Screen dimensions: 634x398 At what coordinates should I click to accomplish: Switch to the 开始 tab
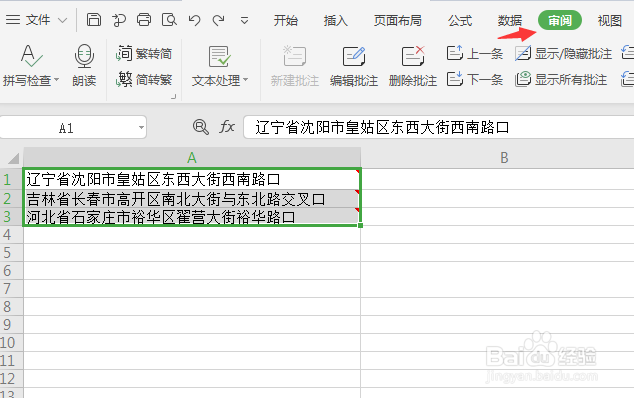285,20
